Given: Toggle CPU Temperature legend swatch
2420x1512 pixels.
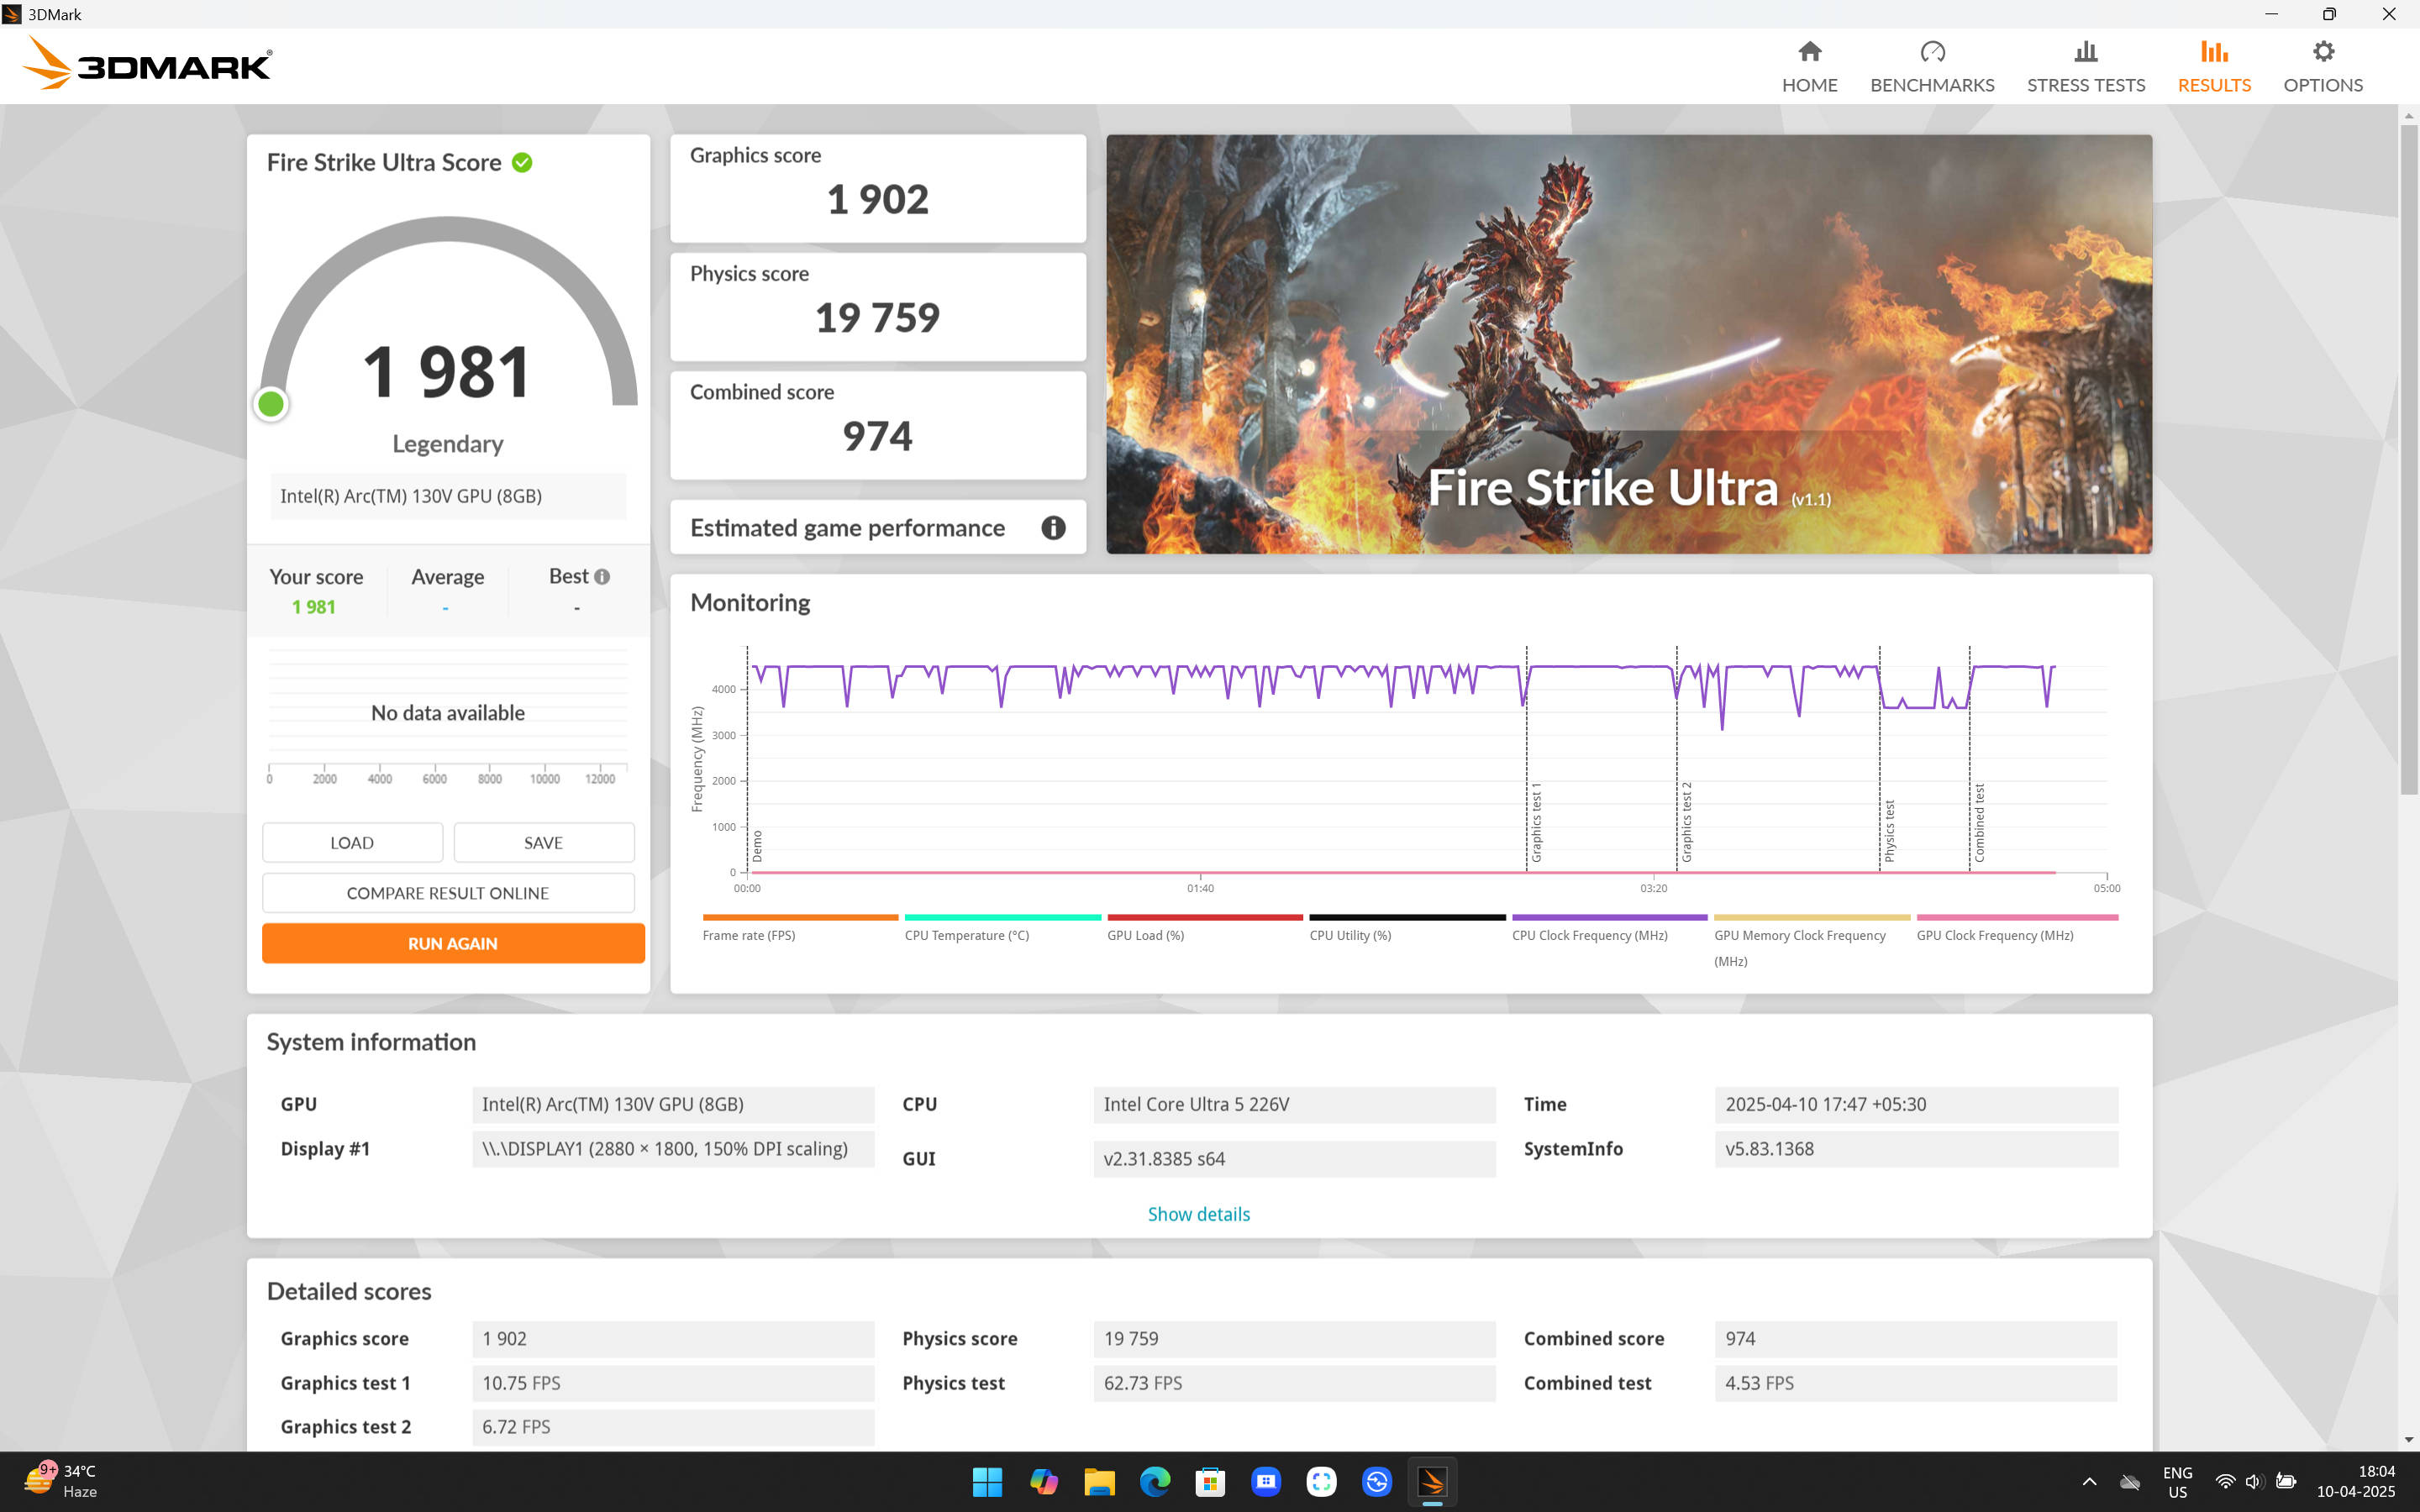Looking at the screenshot, I should tap(1002, 917).
